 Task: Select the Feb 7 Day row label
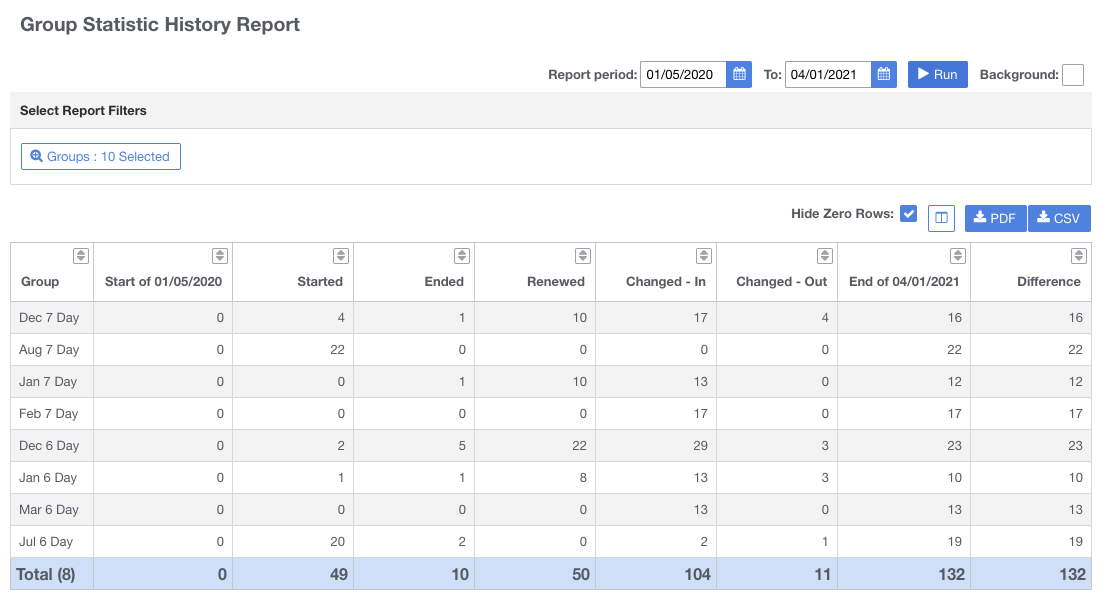coord(49,413)
